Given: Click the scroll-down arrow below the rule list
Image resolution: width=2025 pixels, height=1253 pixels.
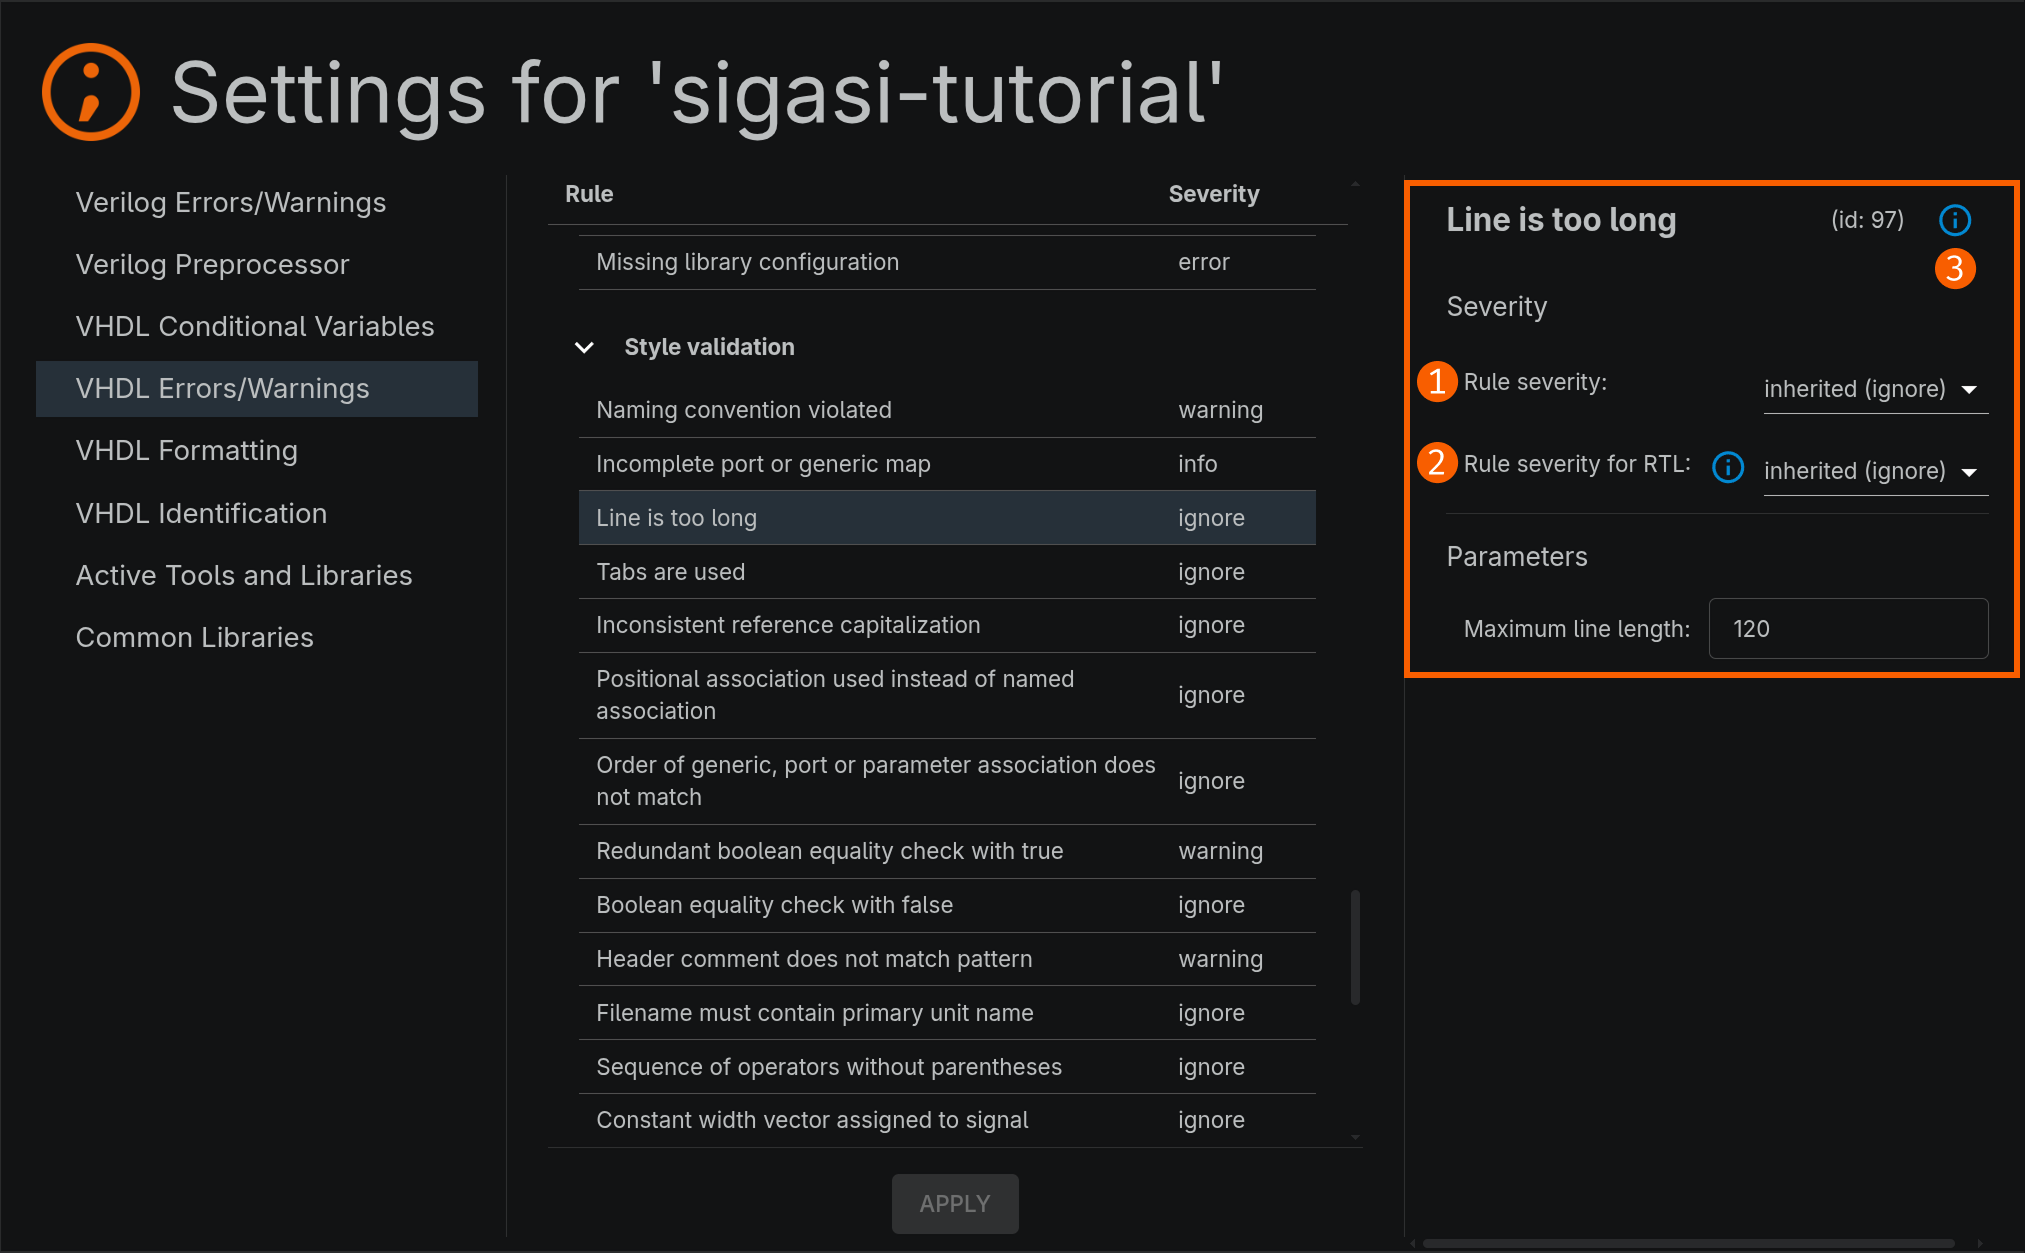Looking at the screenshot, I should [x=1355, y=1137].
